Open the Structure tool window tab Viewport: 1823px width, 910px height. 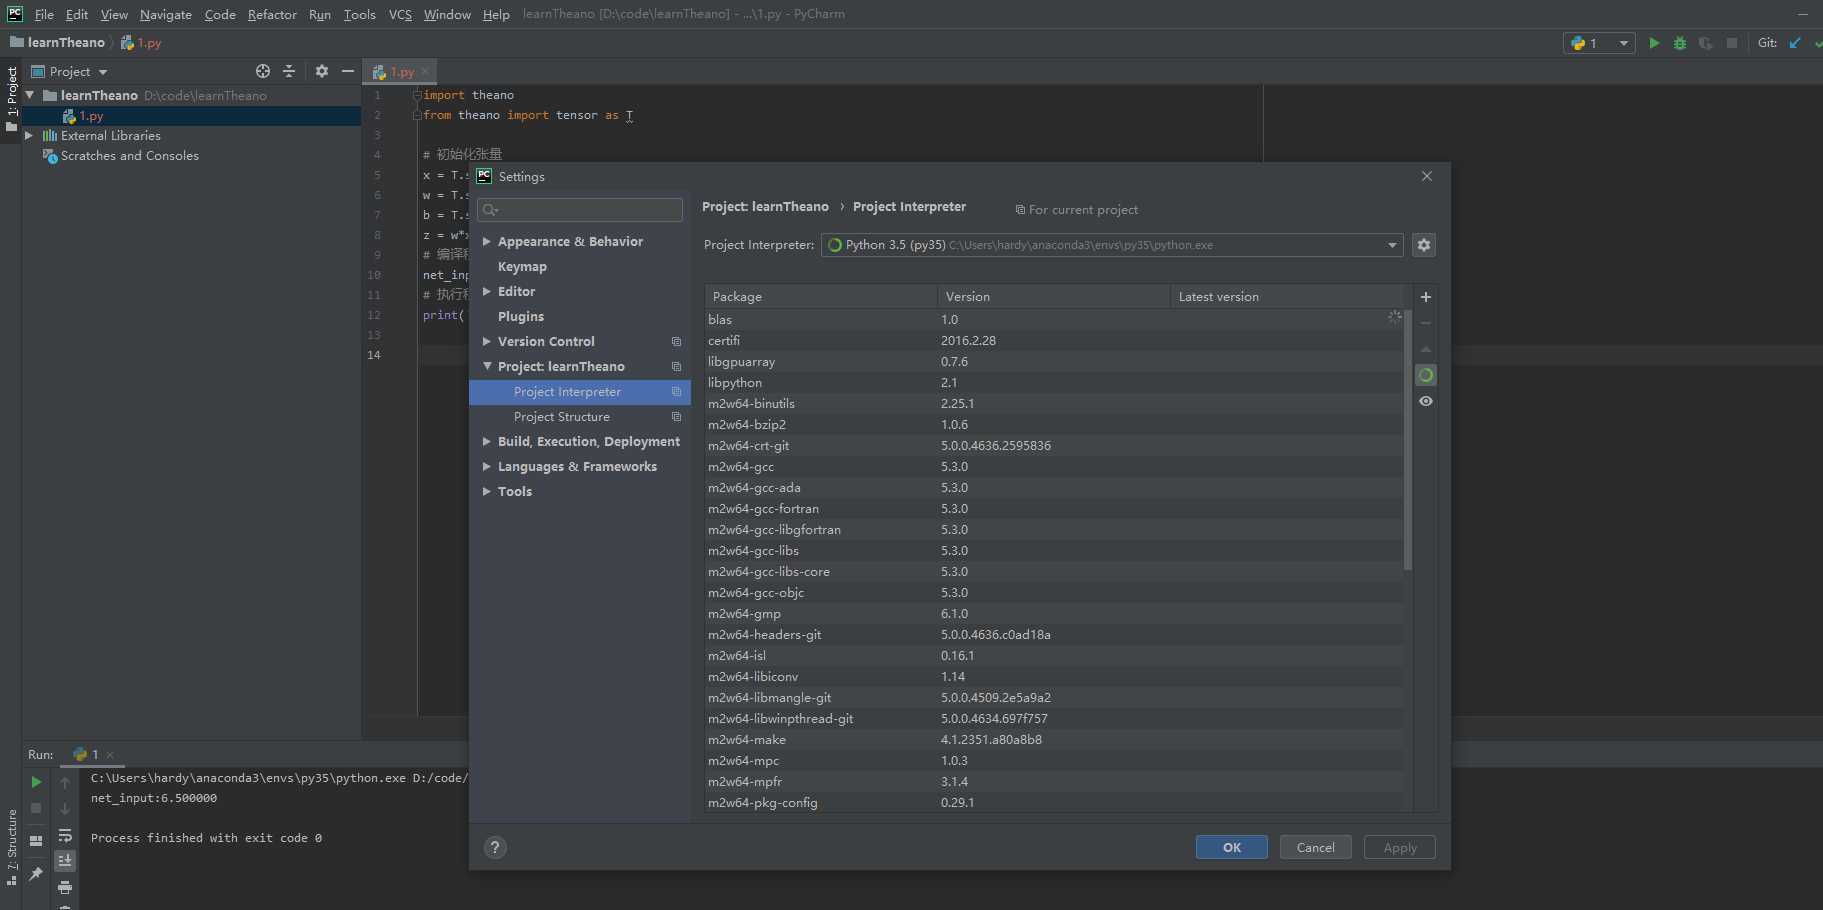pos(12,846)
